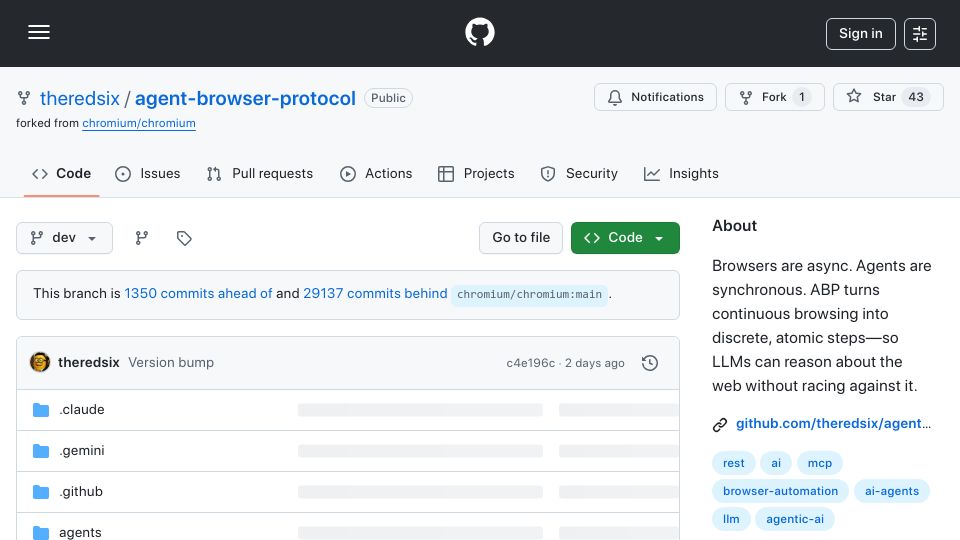
Task: Open the Projects tab
Action: point(476,174)
